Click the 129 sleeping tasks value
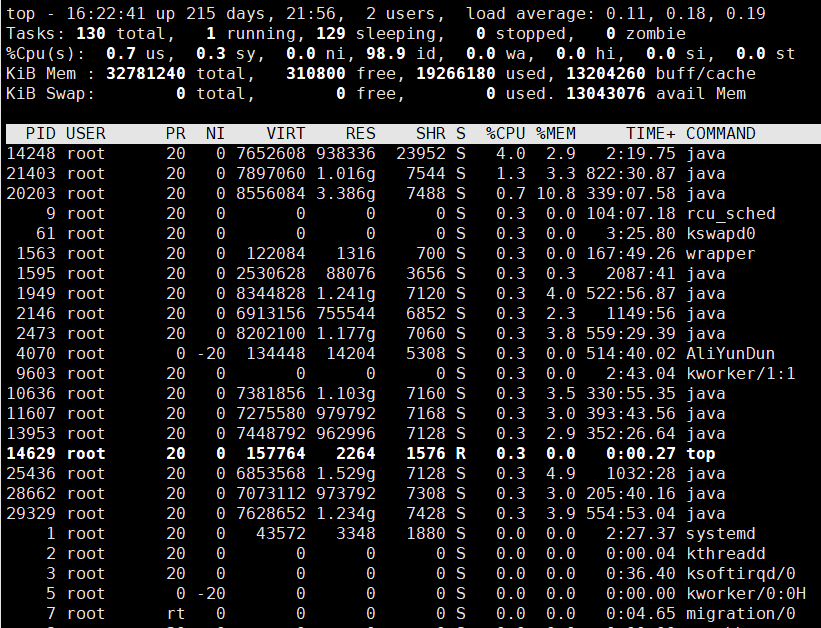 tap(330, 34)
